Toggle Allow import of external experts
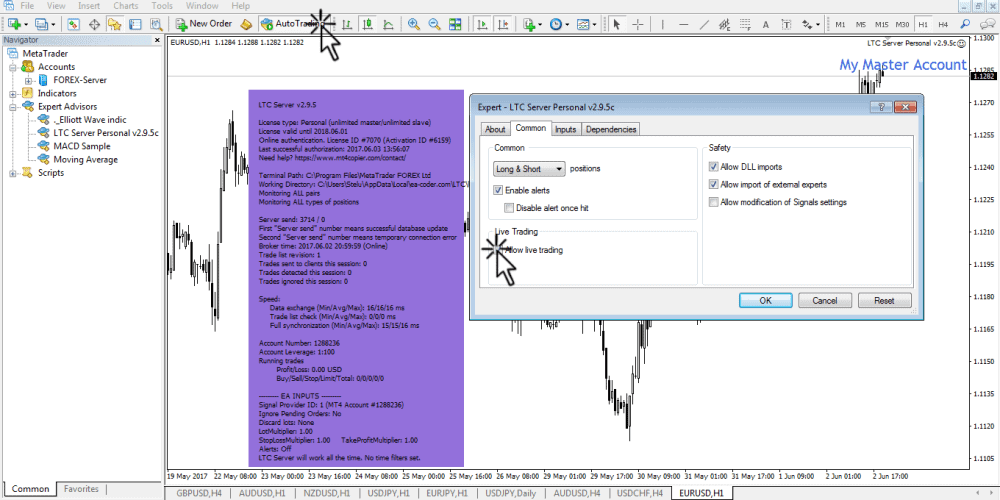The width and height of the screenshot is (1000, 500). pyautogui.click(x=713, y=184)
